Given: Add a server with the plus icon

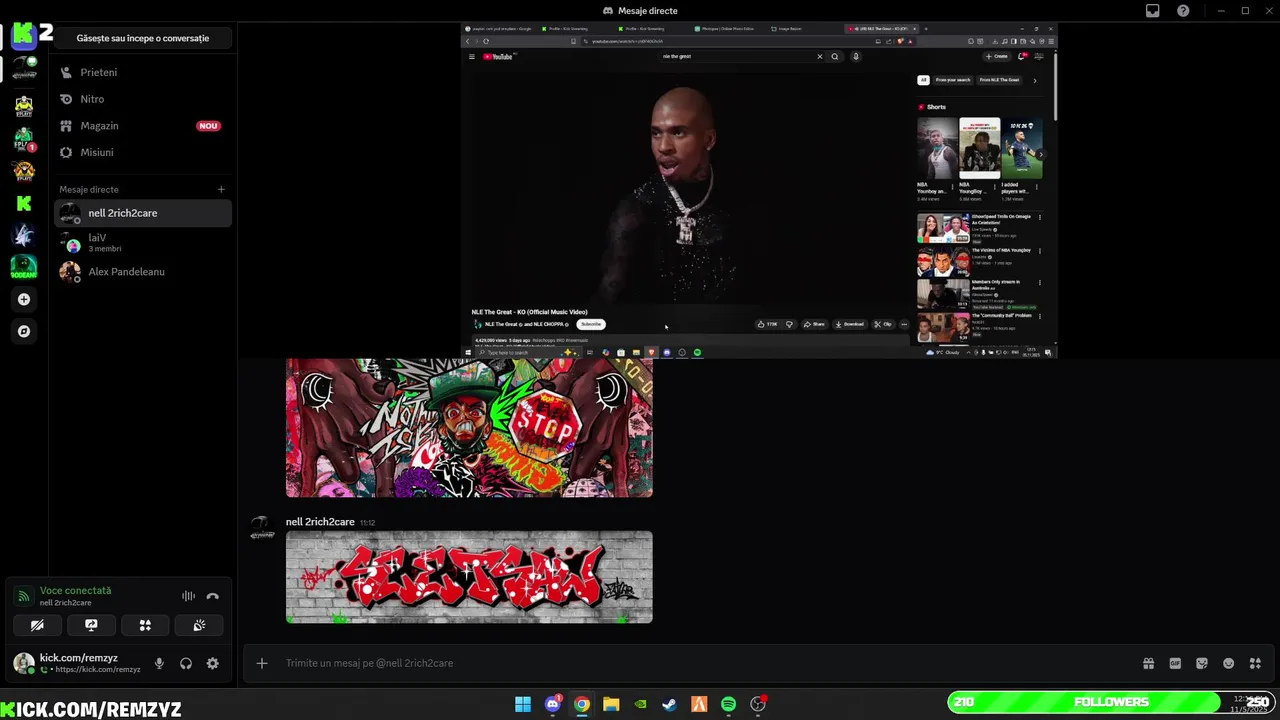Looking at the screenshot, I should tap(24, 299).
